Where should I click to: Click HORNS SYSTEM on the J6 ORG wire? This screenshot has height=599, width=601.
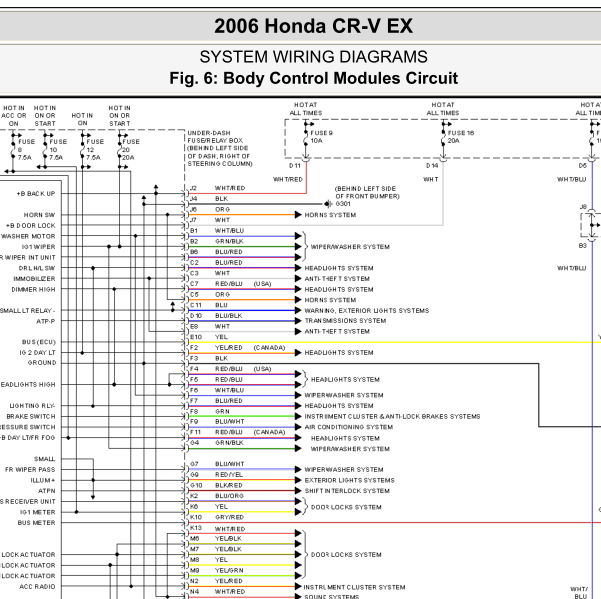pyautogui.click(x=330, y=215)
